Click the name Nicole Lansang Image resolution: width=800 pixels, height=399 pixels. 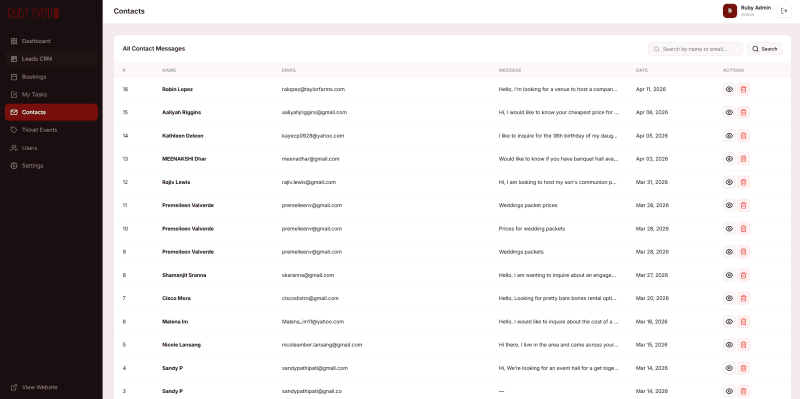coord(182,345)
